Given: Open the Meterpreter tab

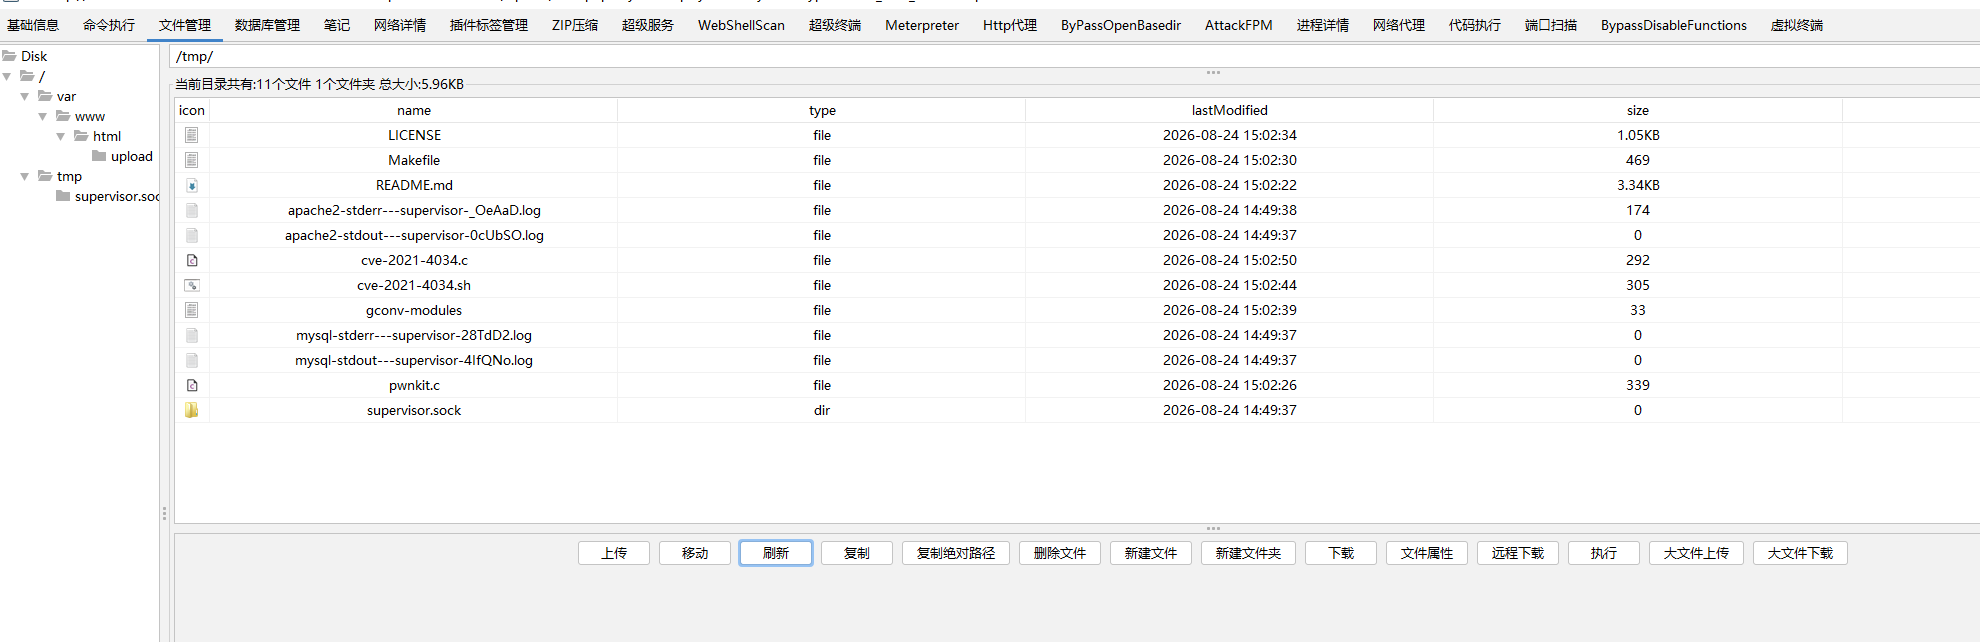Looking at the screenshot, I should pos(922,25).
